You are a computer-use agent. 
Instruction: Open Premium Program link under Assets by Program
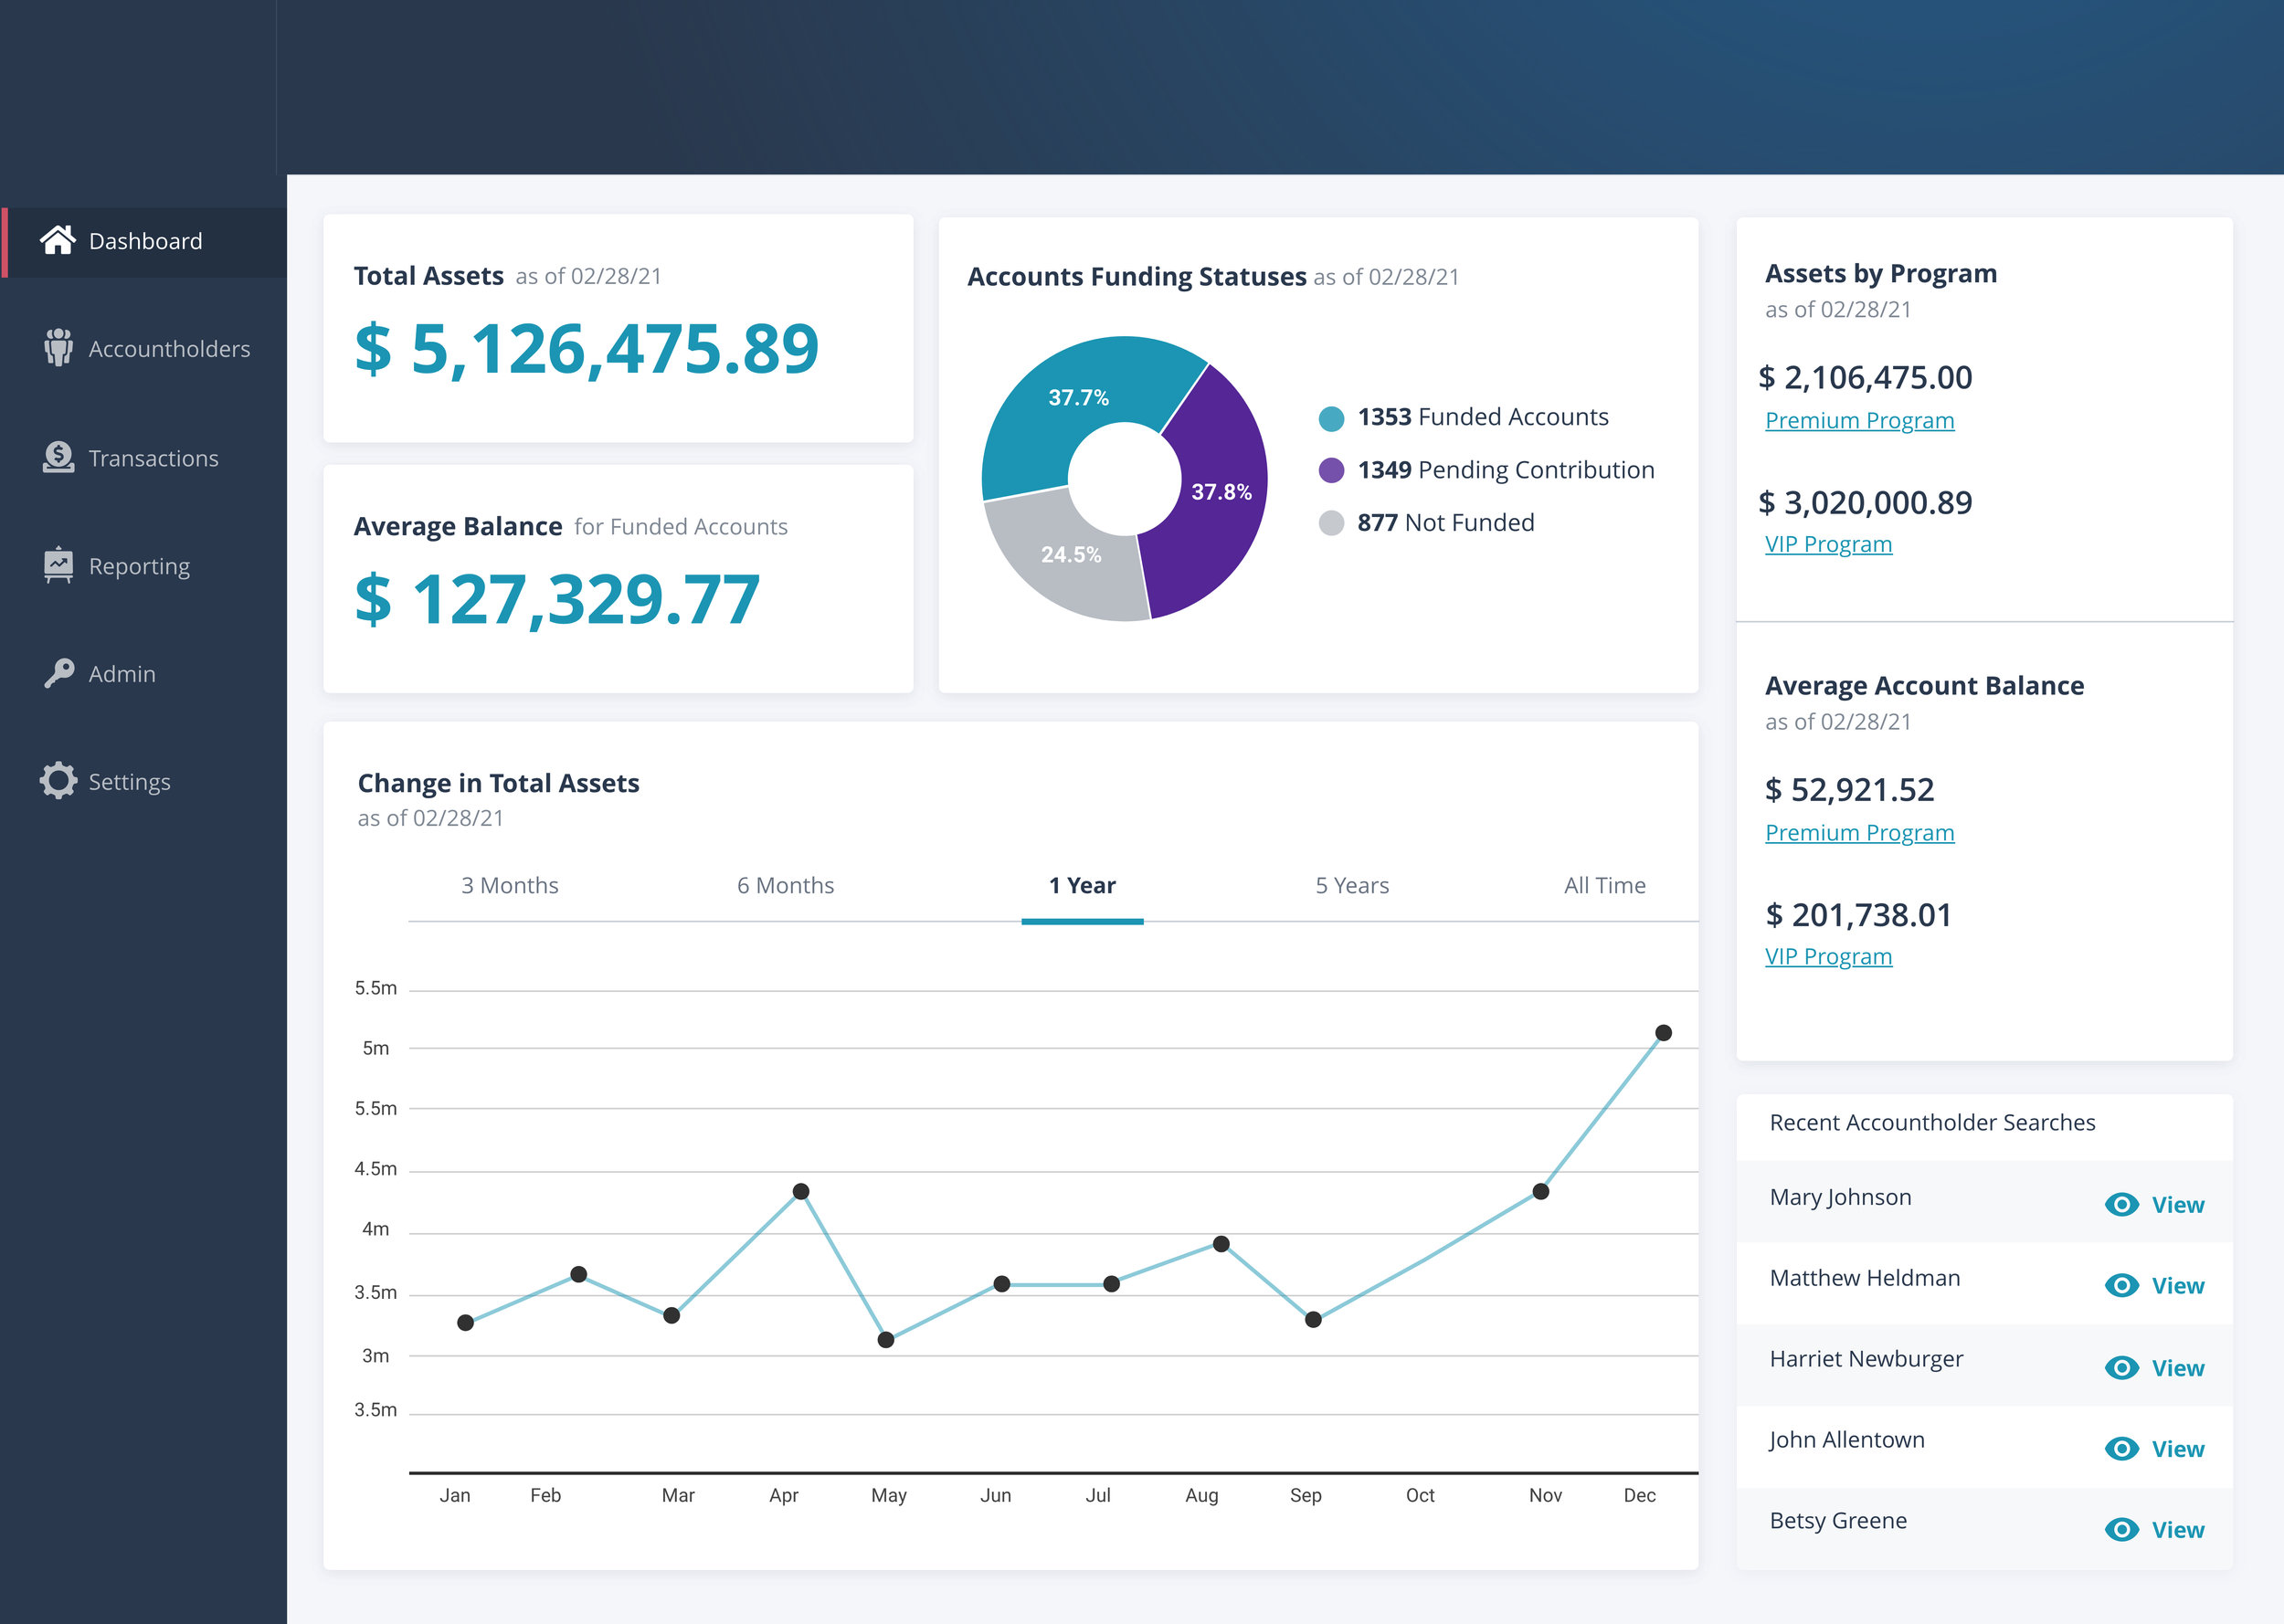pyautogui.click(x=1859, y=420)
